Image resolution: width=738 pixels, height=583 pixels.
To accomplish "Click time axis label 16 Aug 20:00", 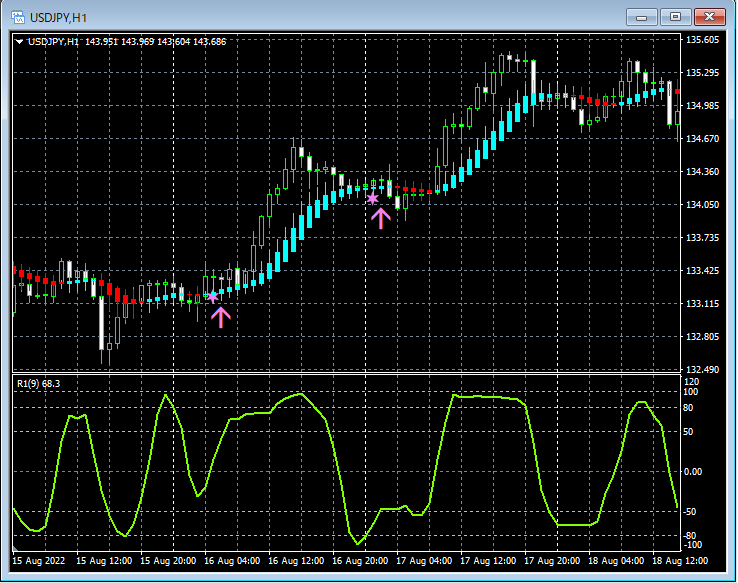I will pyautogui.click(x=360, y=561).
